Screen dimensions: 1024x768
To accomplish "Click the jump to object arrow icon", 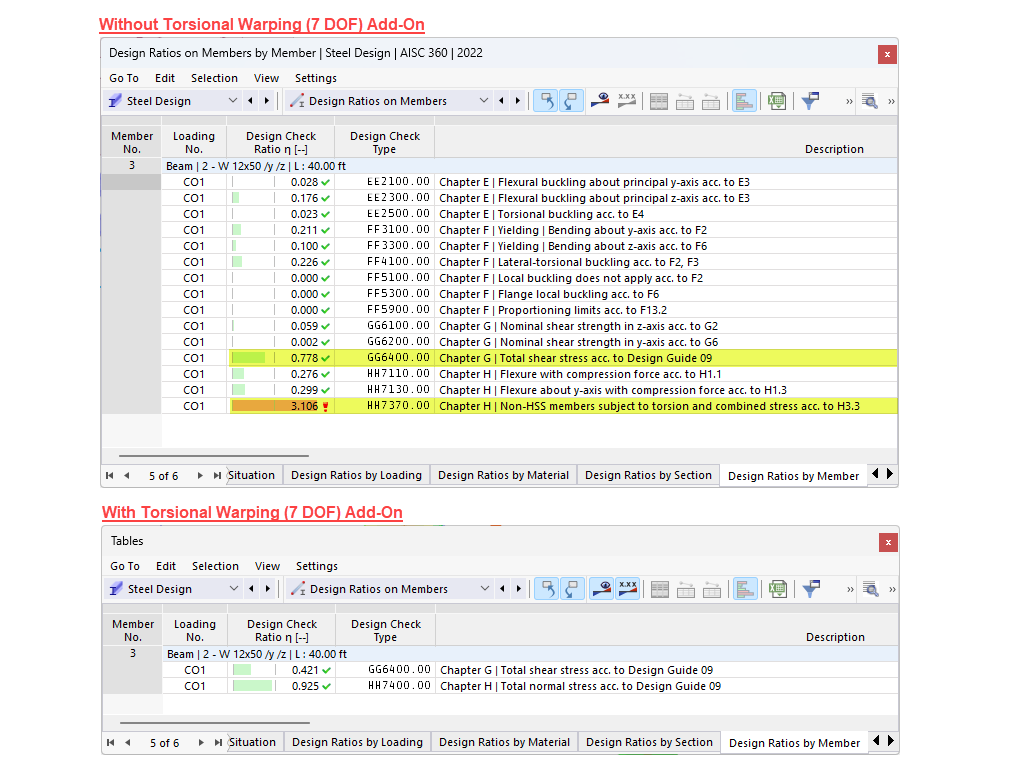I will (x=547, y=100).
